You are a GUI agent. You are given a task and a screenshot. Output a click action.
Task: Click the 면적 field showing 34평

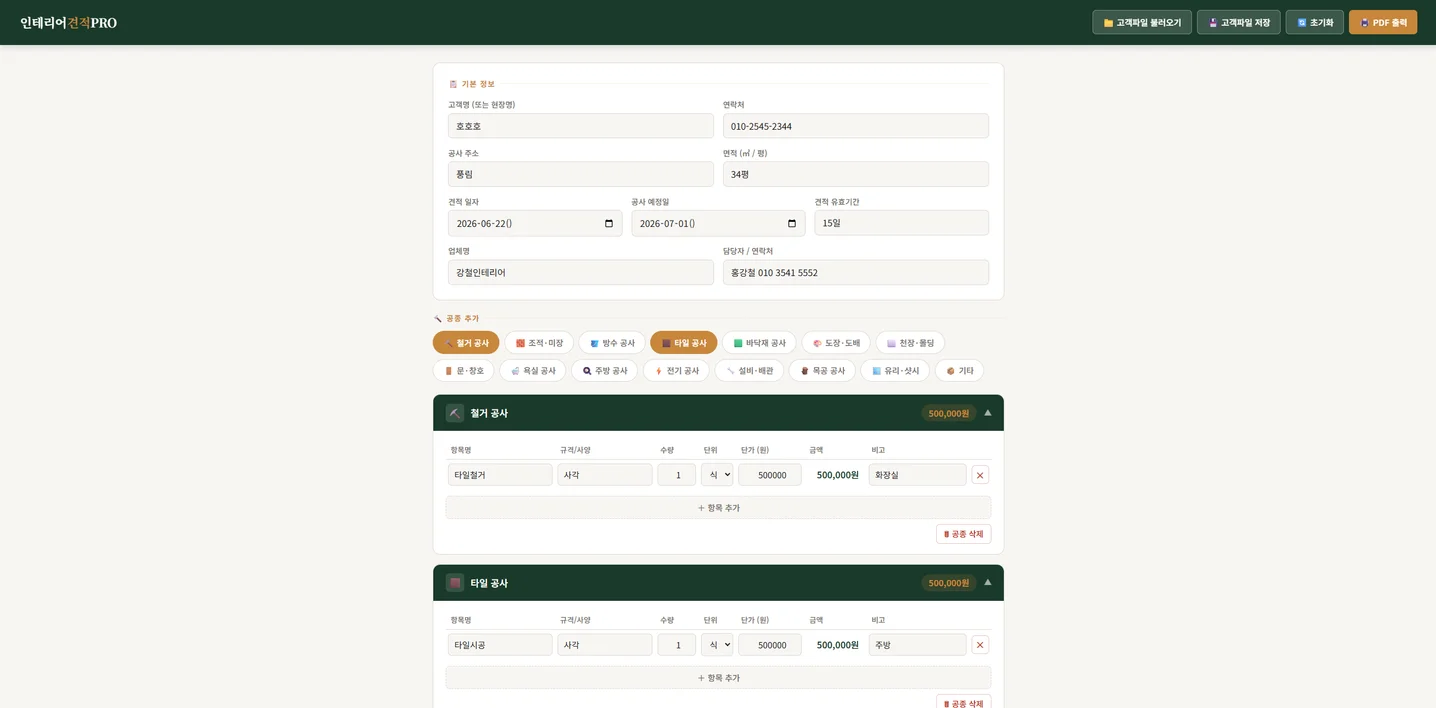(855, 174)
